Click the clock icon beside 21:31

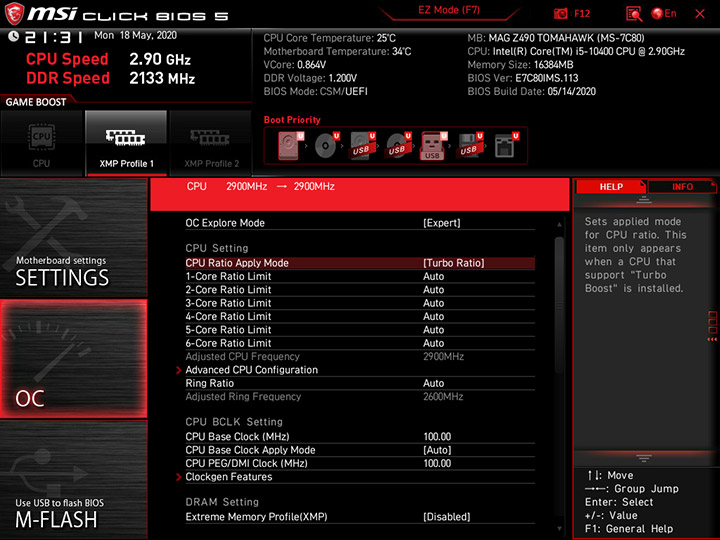13,36
